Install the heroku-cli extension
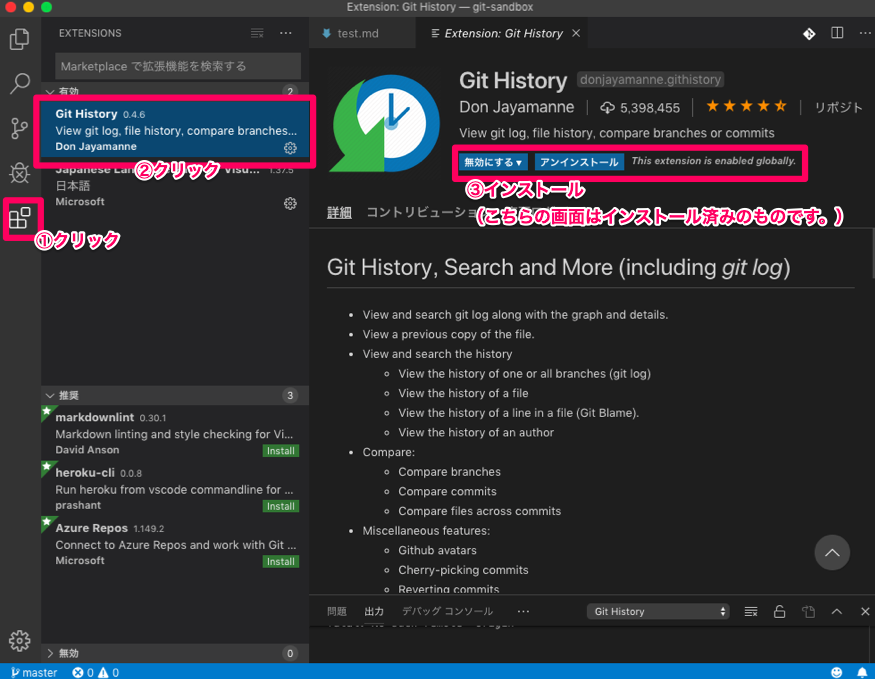This screenshot has height=679, width=875. tap(281, 506)
